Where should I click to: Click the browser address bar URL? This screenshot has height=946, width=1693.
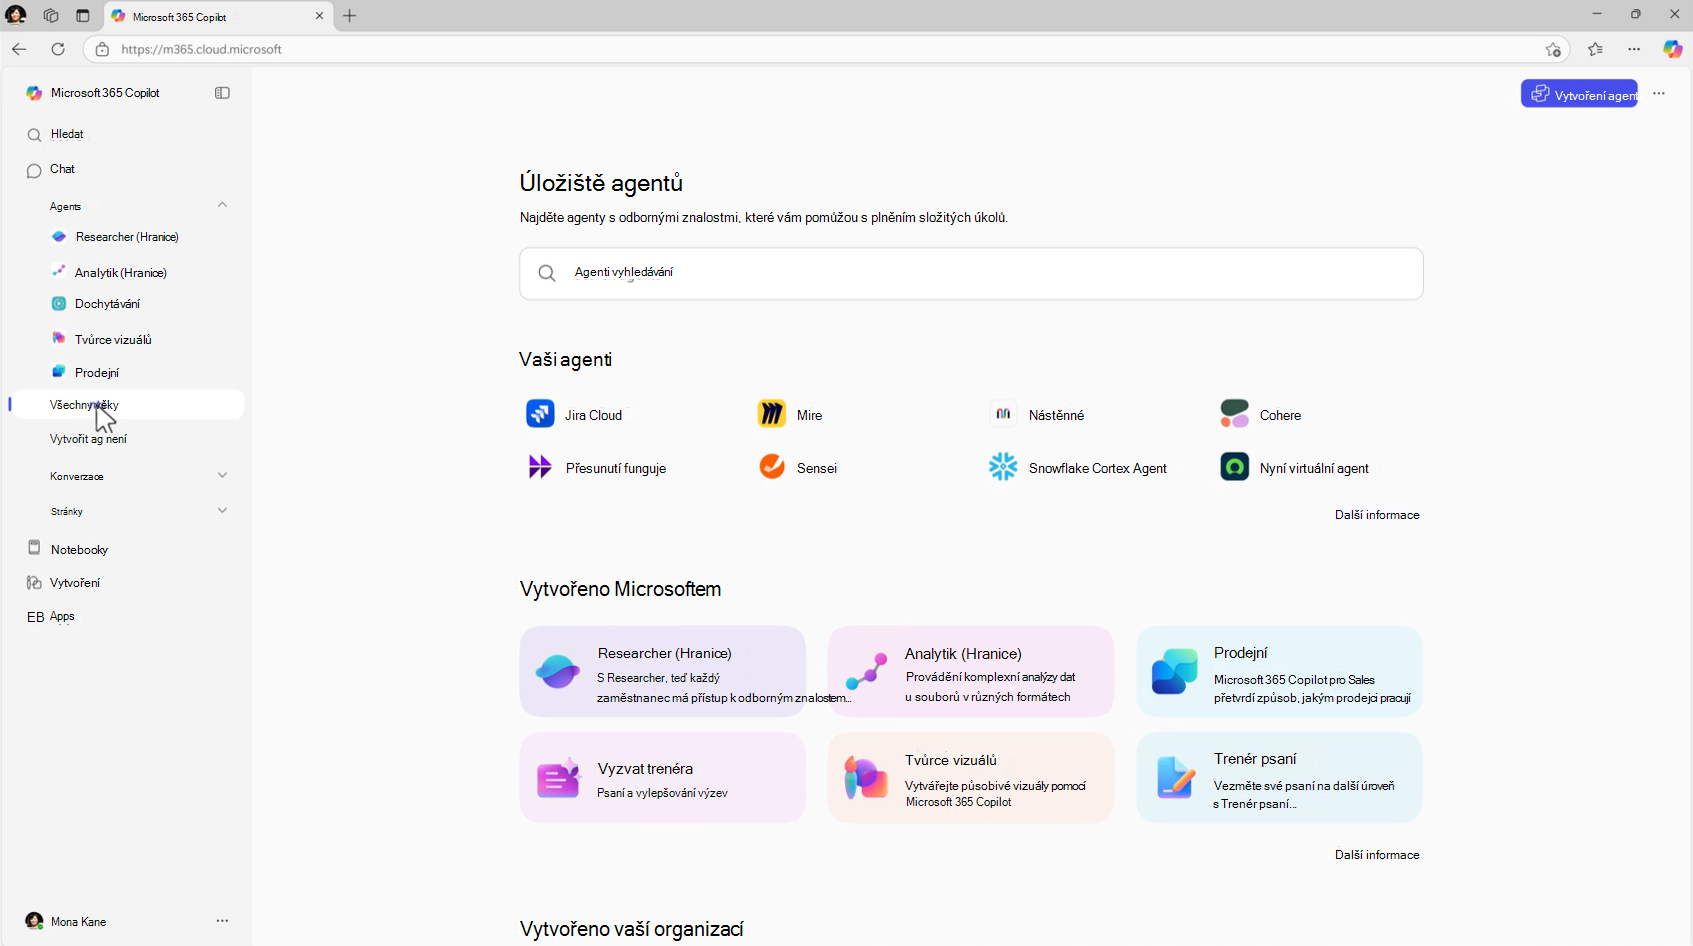(x=201, y=49)
